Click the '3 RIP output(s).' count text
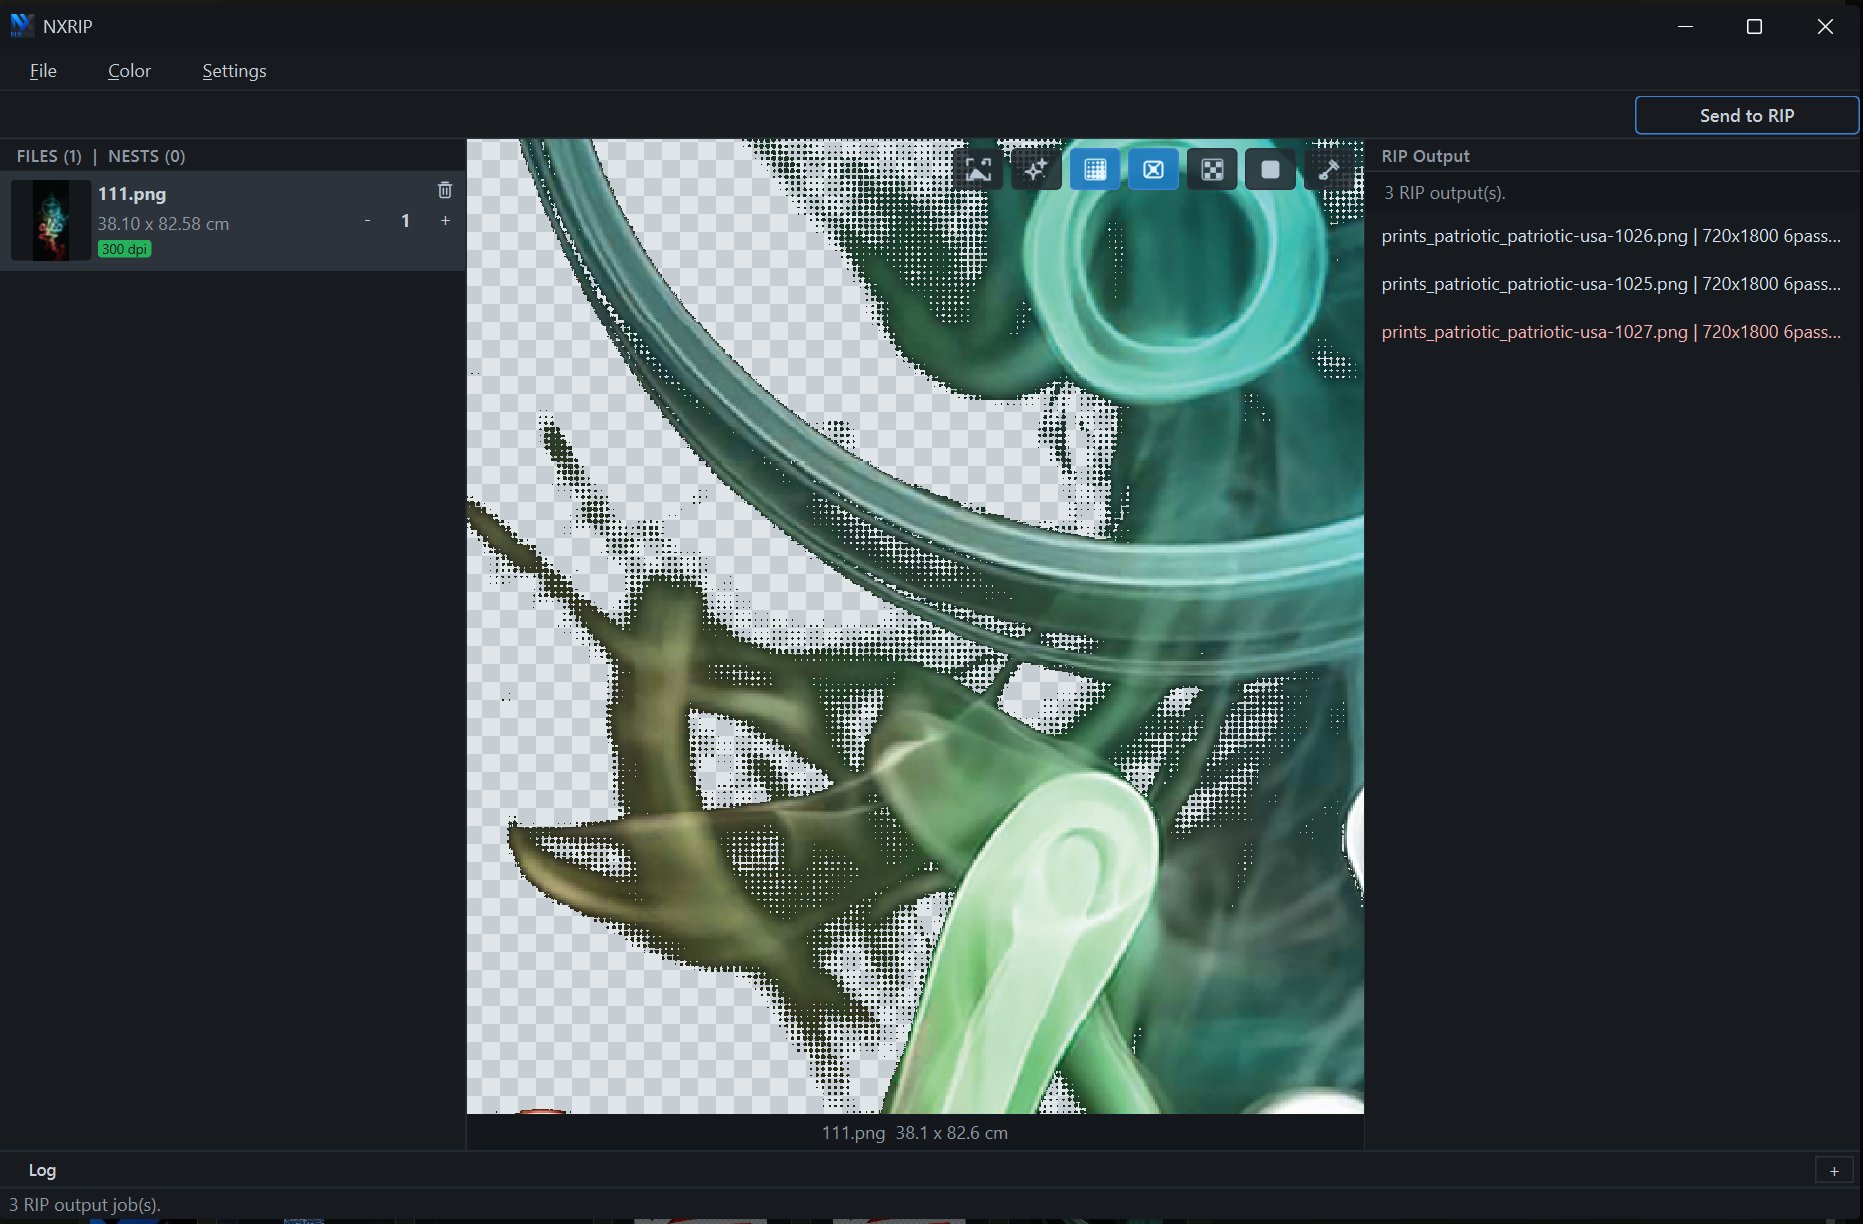Screen dimensions: 1863x1224 1444,193
